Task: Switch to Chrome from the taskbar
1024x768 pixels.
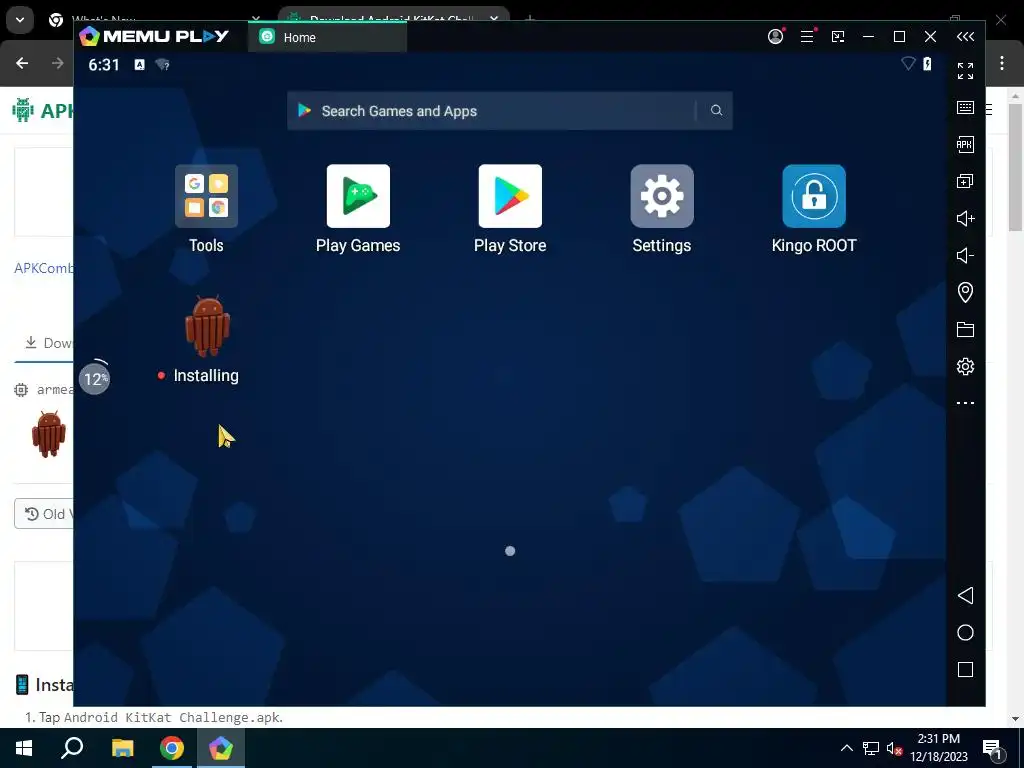Action: click(x=172, y=748)
